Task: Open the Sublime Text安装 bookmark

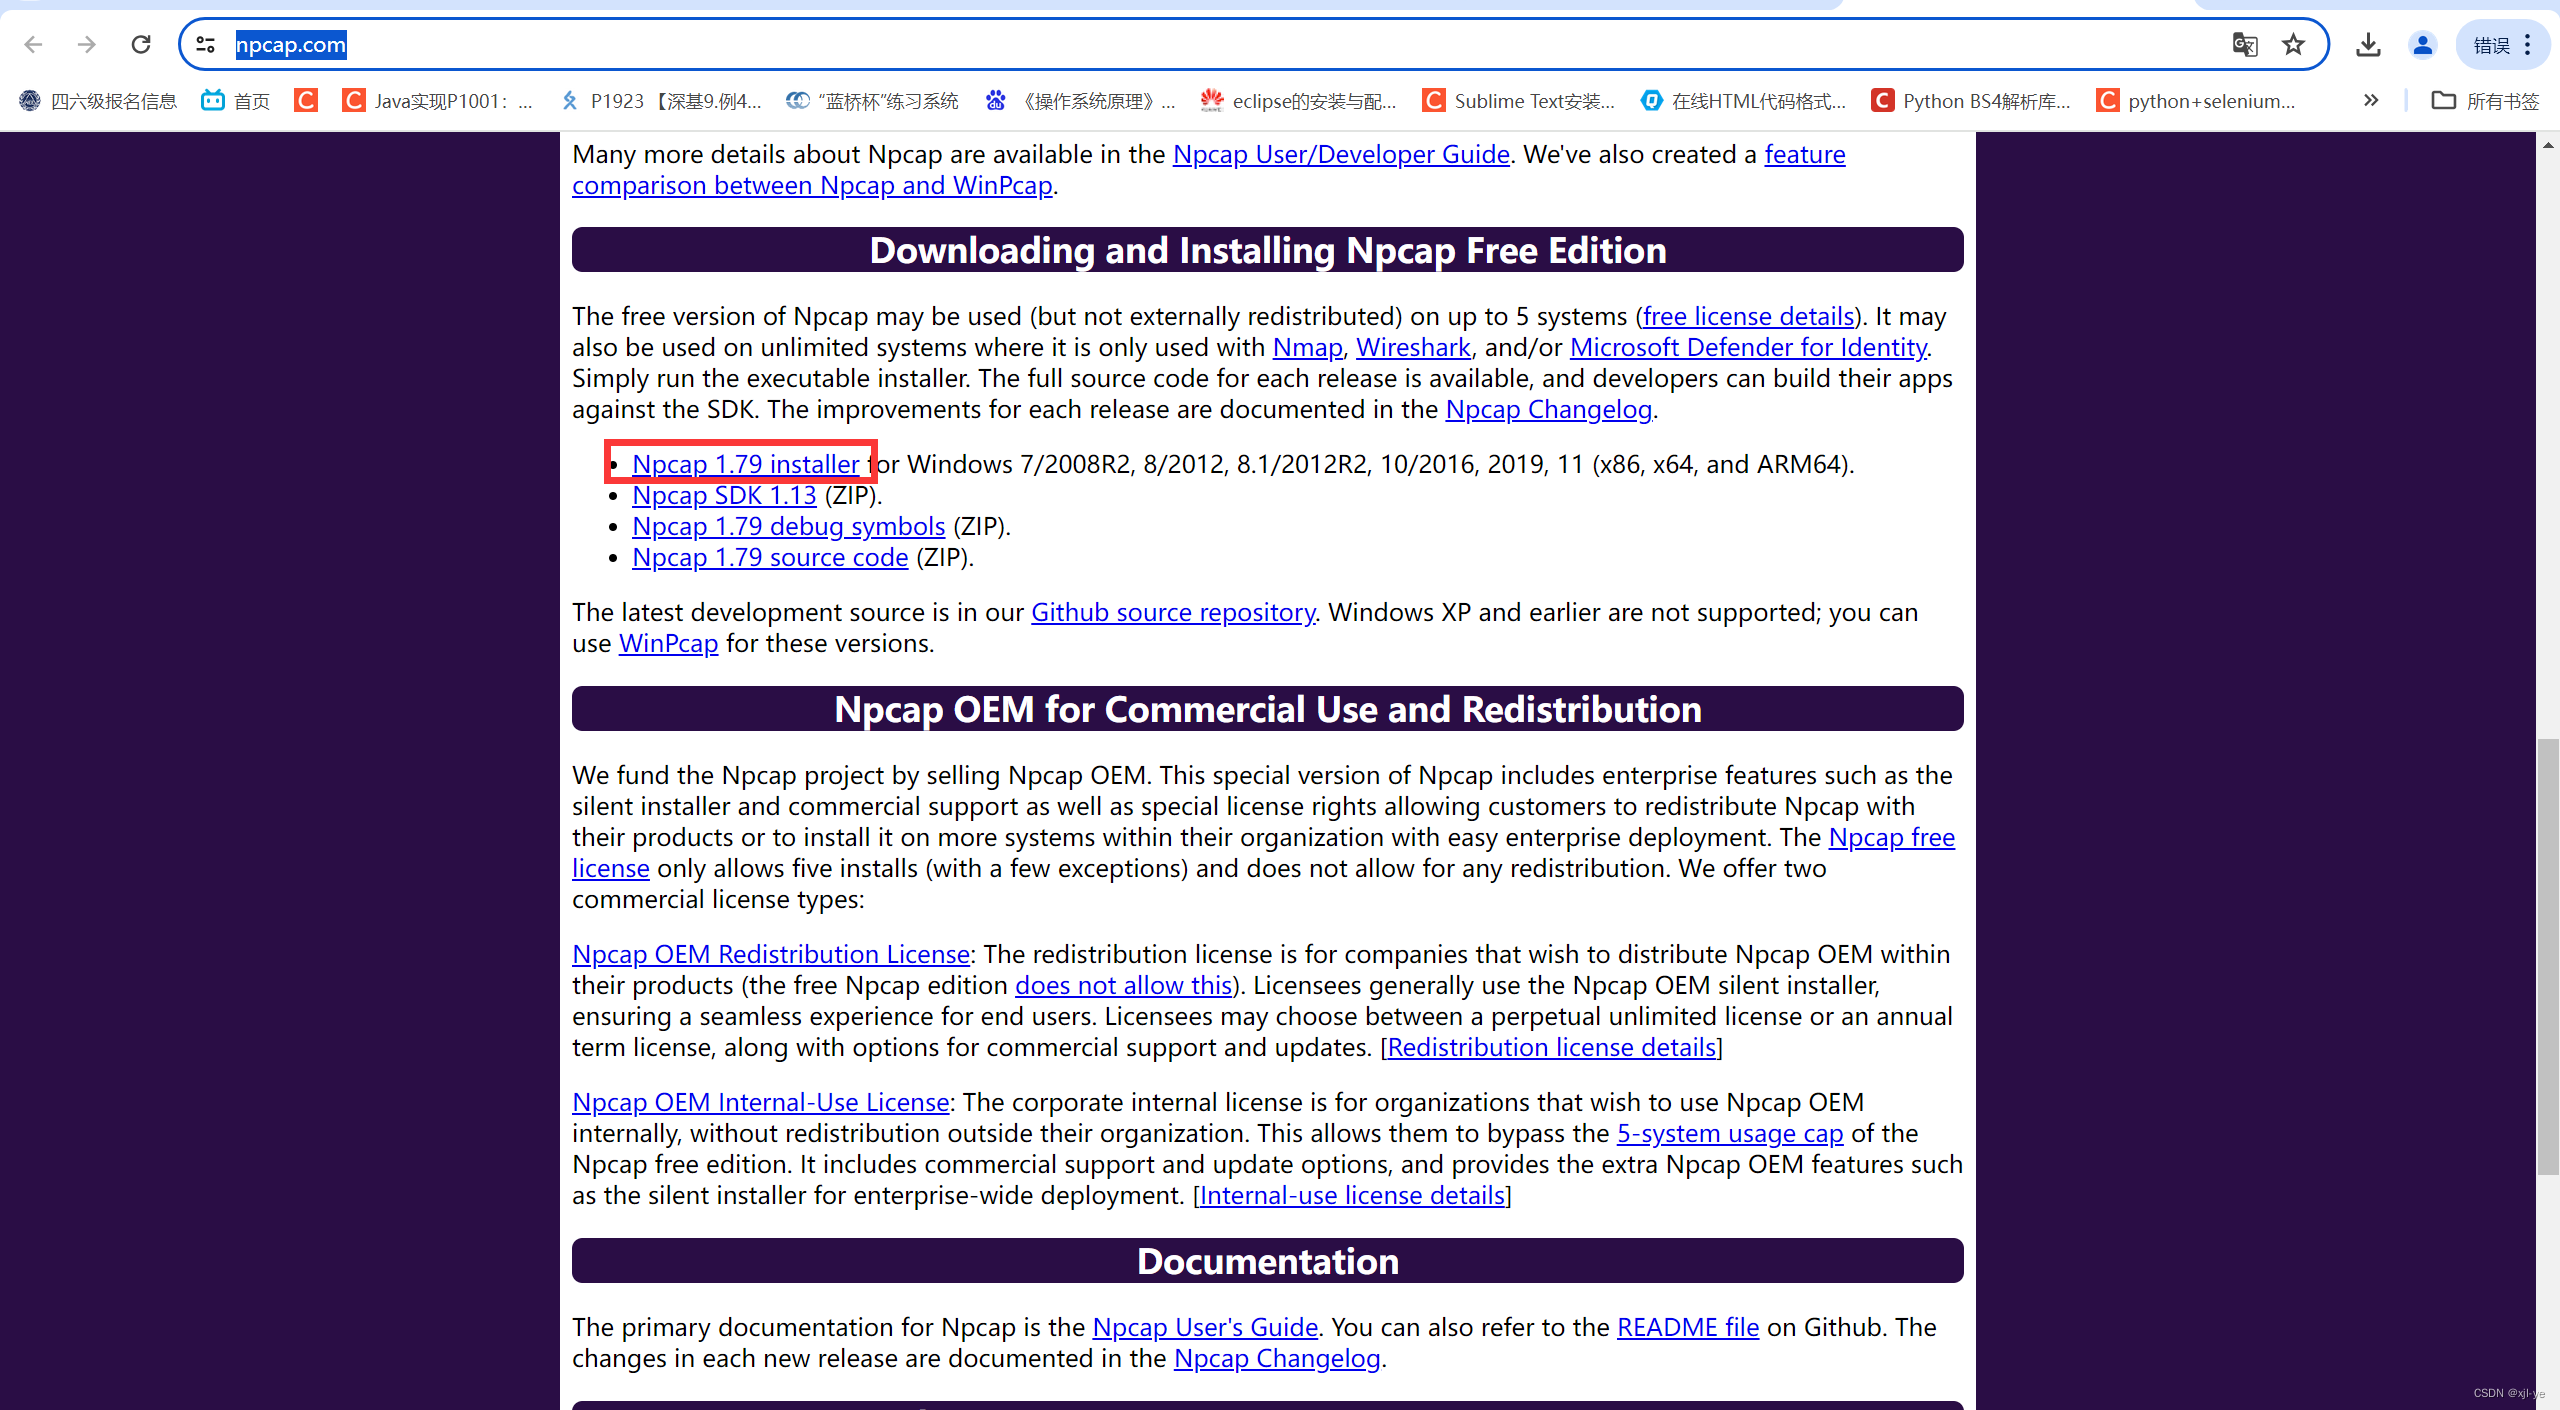Action: click(1519, 101)
